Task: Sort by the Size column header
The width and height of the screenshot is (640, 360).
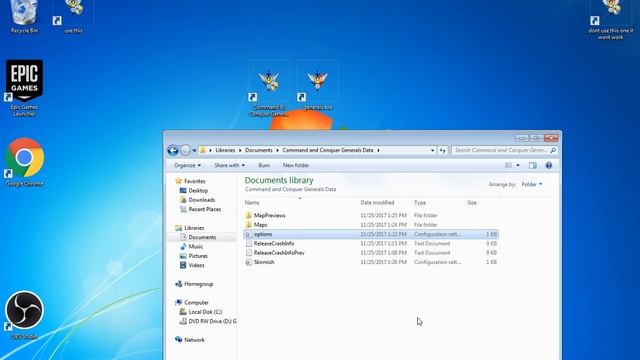Action: [x=482, y=202]
